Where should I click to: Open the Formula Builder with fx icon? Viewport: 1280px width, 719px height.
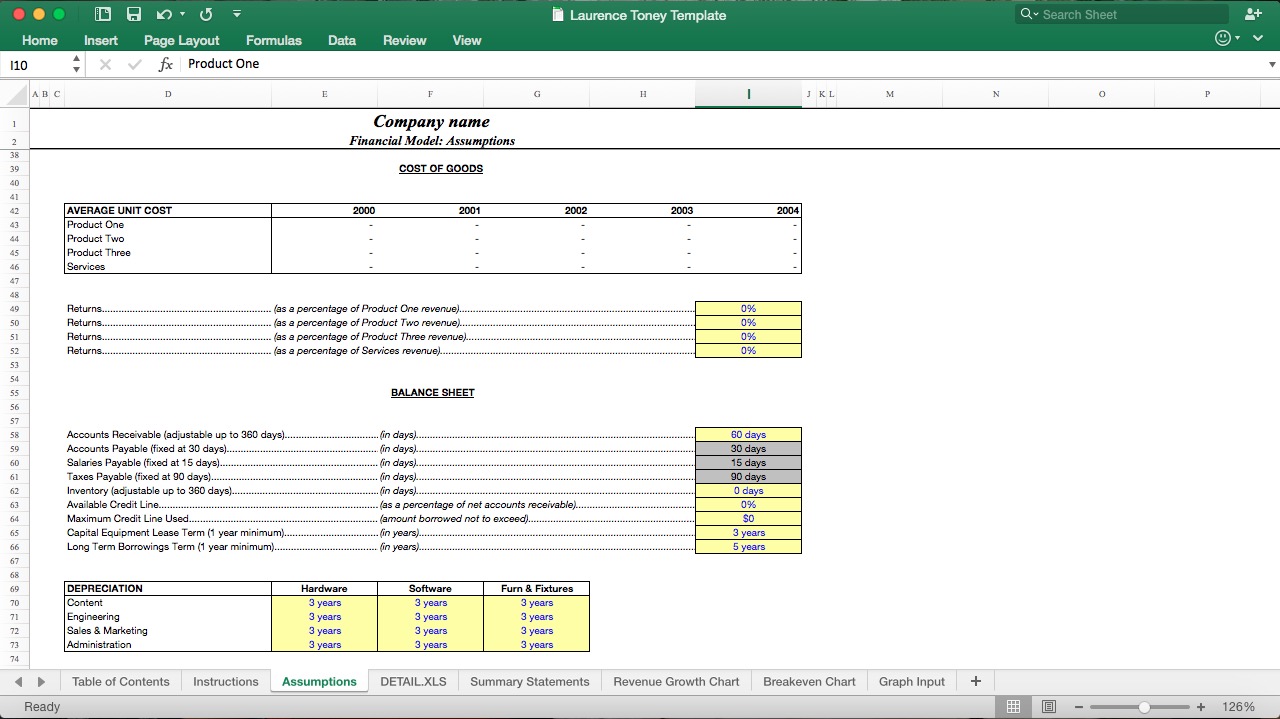point(165,63)
